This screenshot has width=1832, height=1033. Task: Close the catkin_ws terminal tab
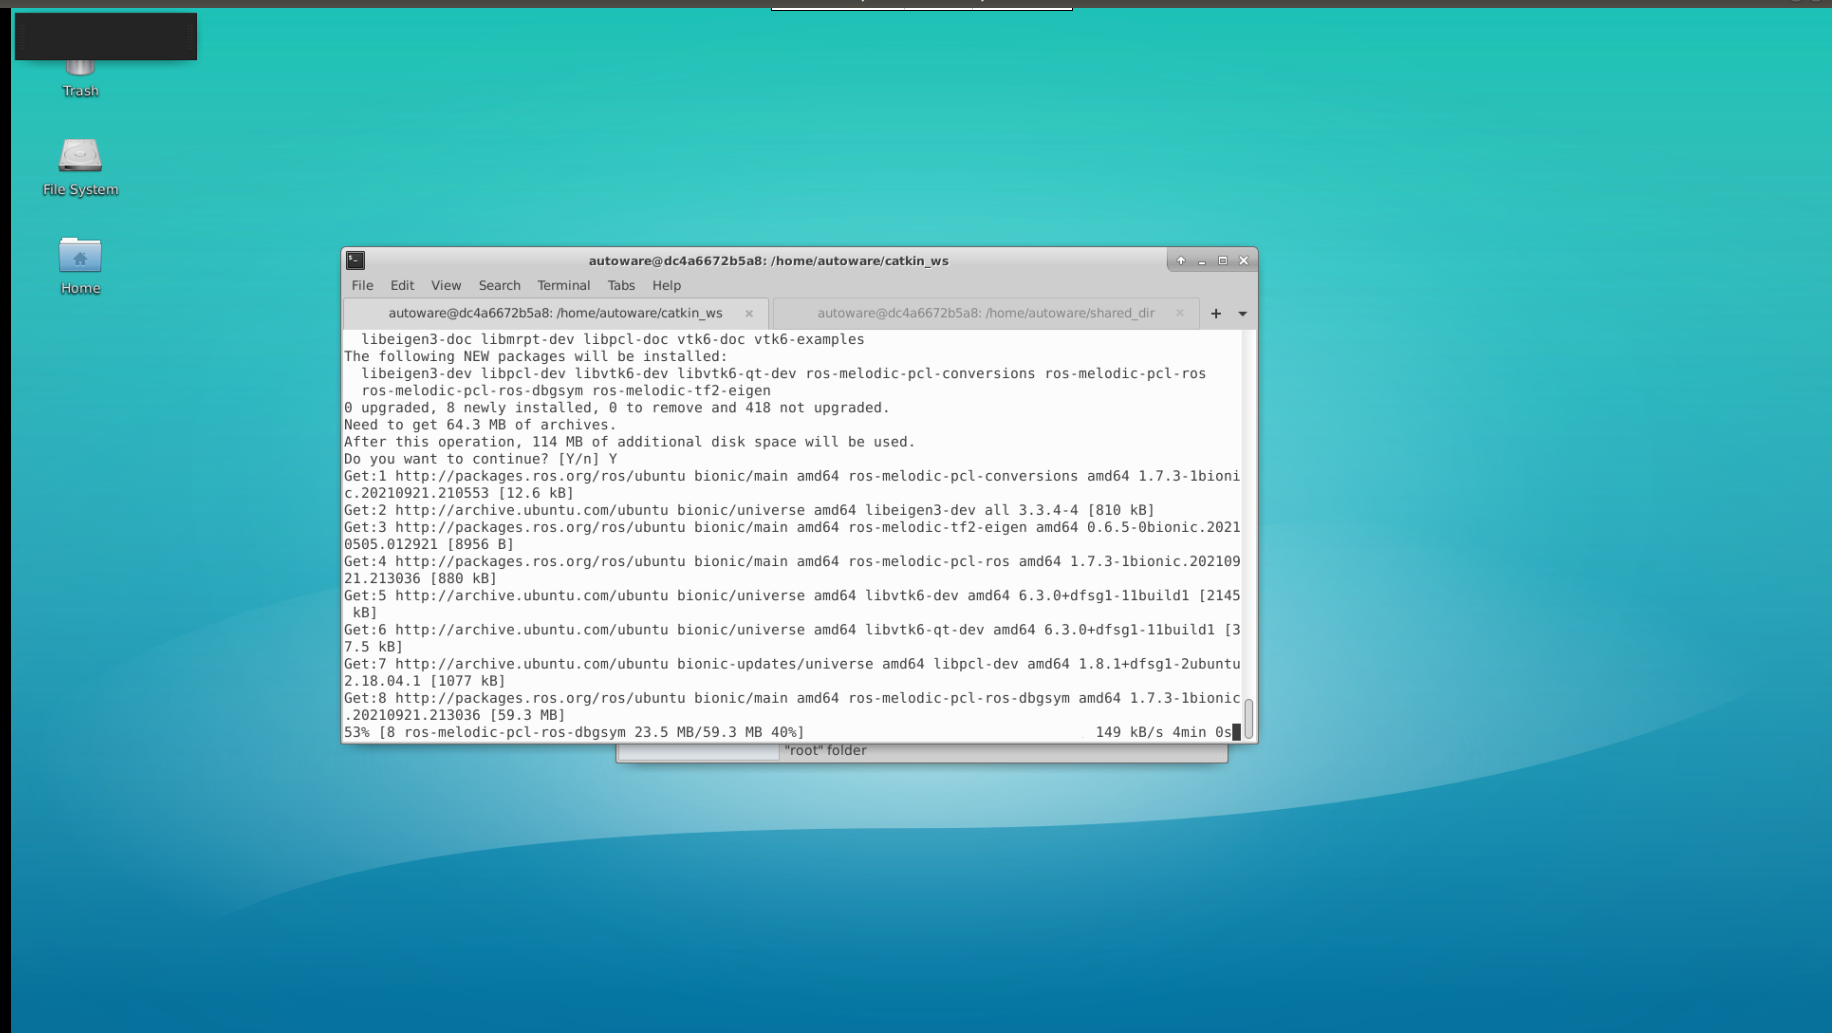tap(749, 313)
